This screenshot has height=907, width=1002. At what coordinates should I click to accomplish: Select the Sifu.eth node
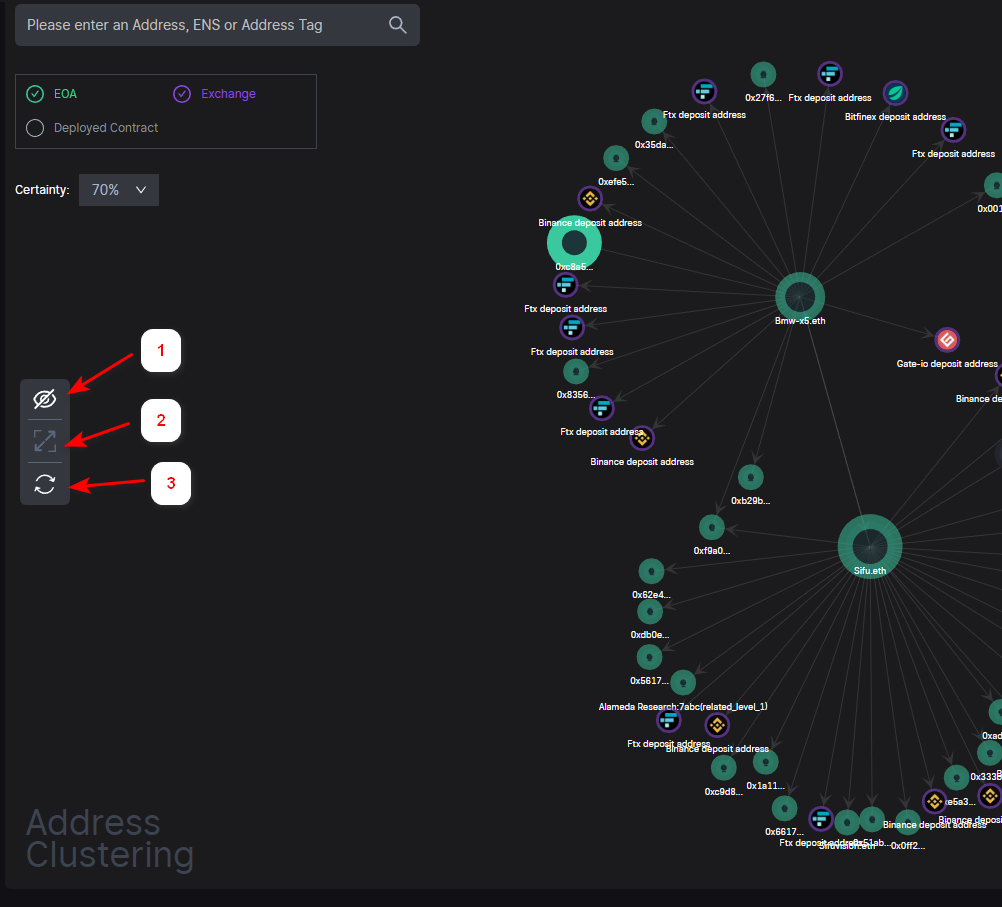pyautogui.click(x=870, y=546)
